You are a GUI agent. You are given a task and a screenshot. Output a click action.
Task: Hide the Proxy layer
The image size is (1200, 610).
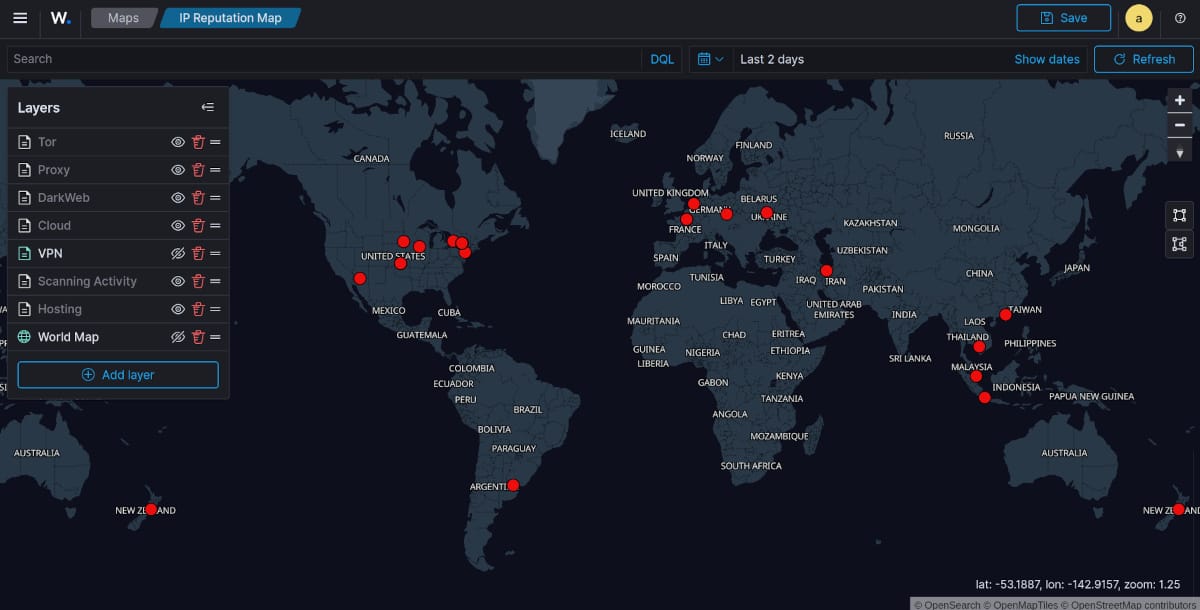(178, 170)
